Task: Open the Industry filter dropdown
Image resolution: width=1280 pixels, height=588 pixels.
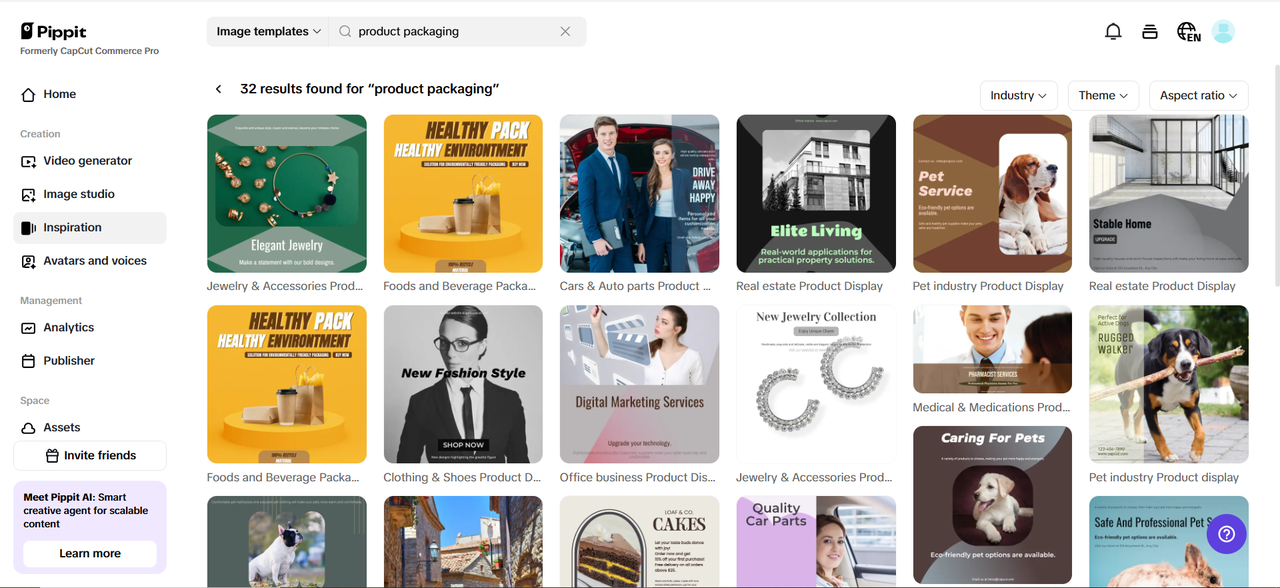Action: pyautogui.click(x=1018, y=96)
